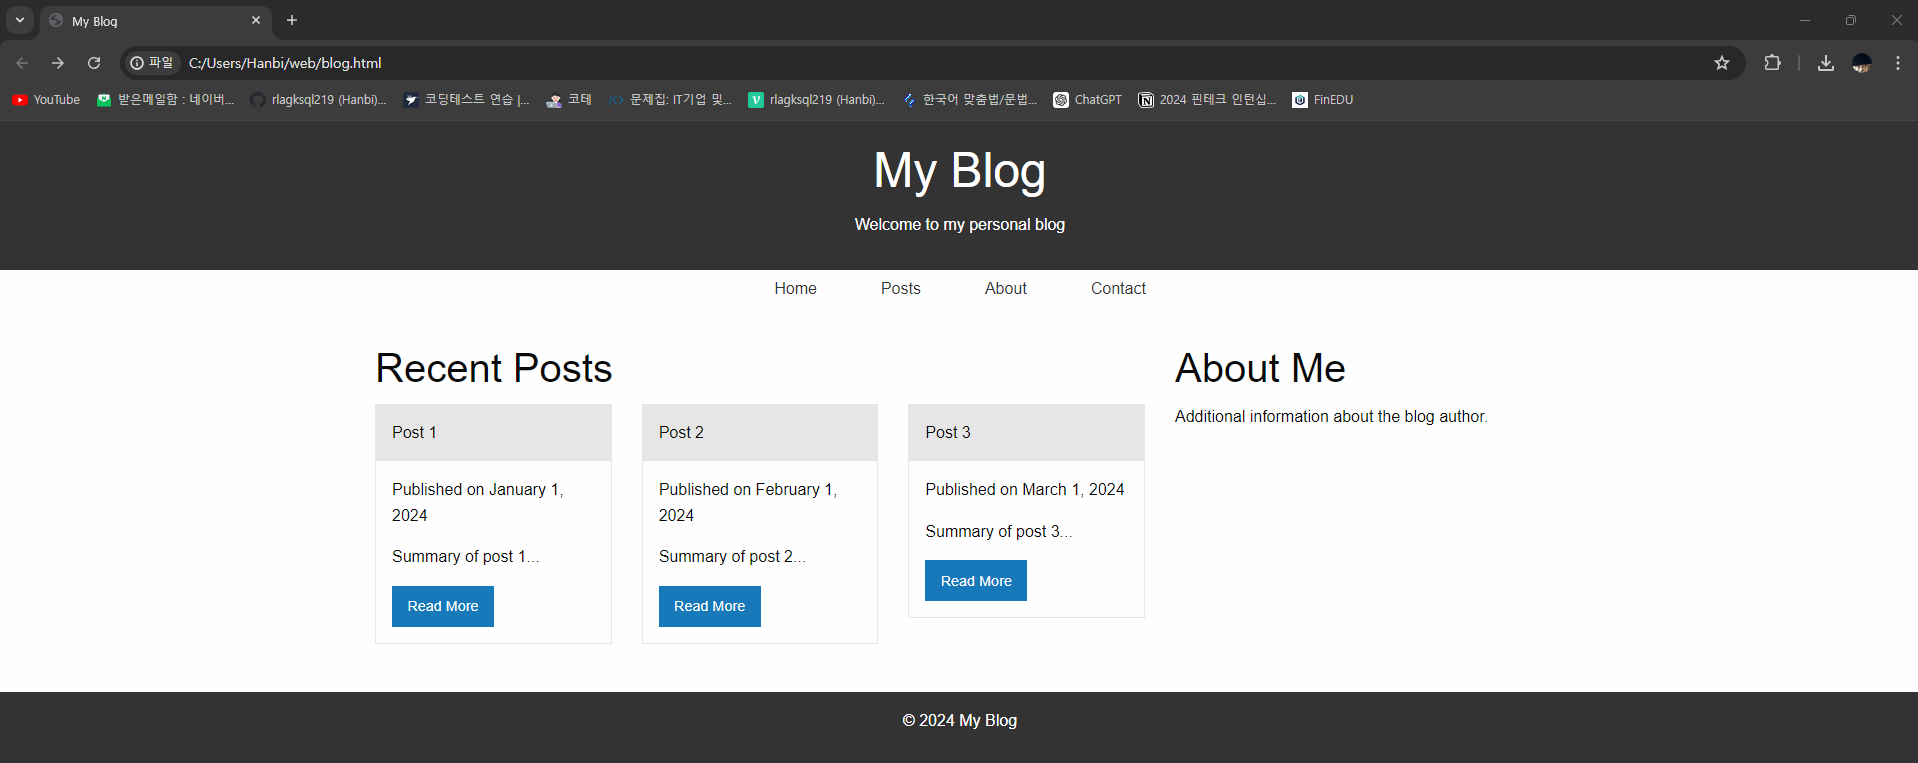
Task: Click the Recent Posts heading
Action: click(494, 368)
